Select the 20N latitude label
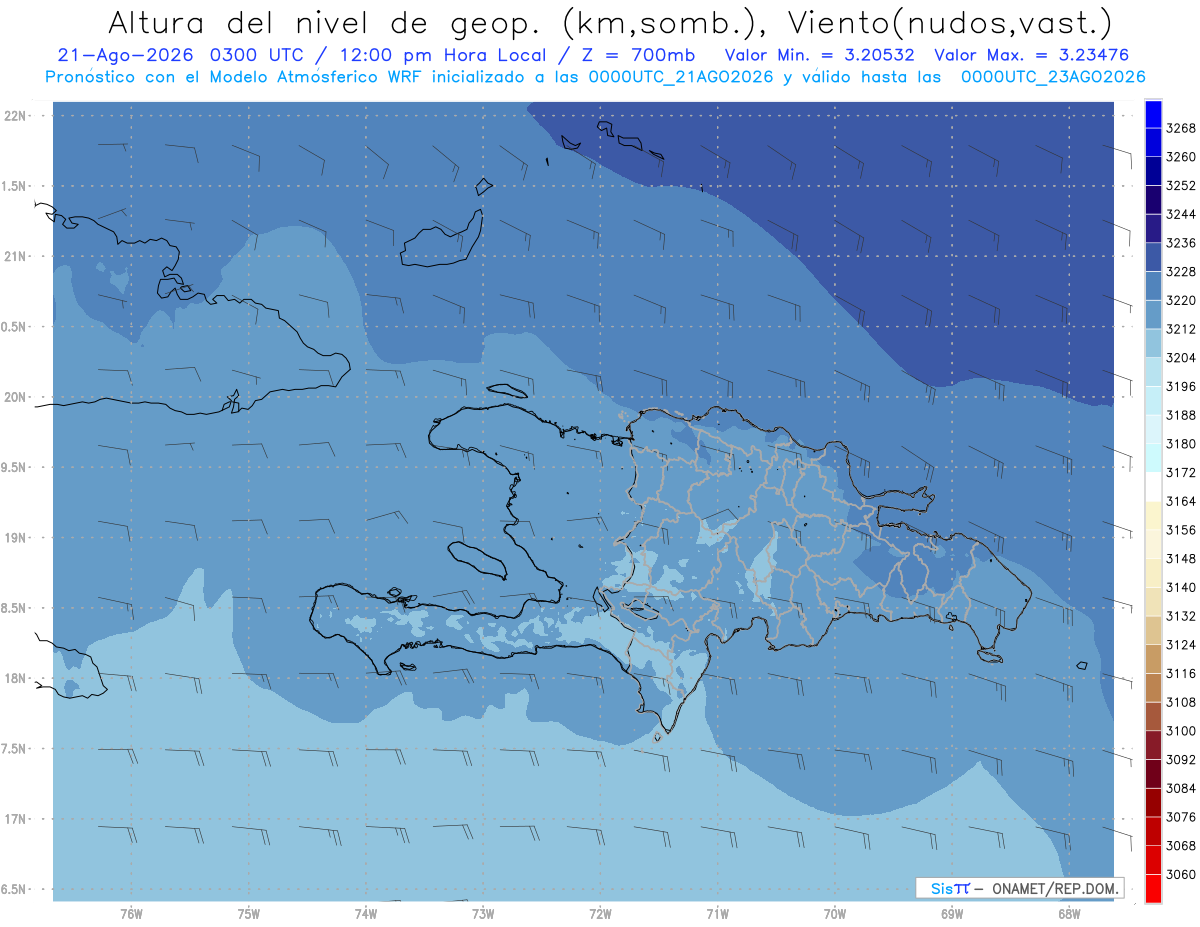Screen dimensions: 1200x927 [x=15, y=397]
